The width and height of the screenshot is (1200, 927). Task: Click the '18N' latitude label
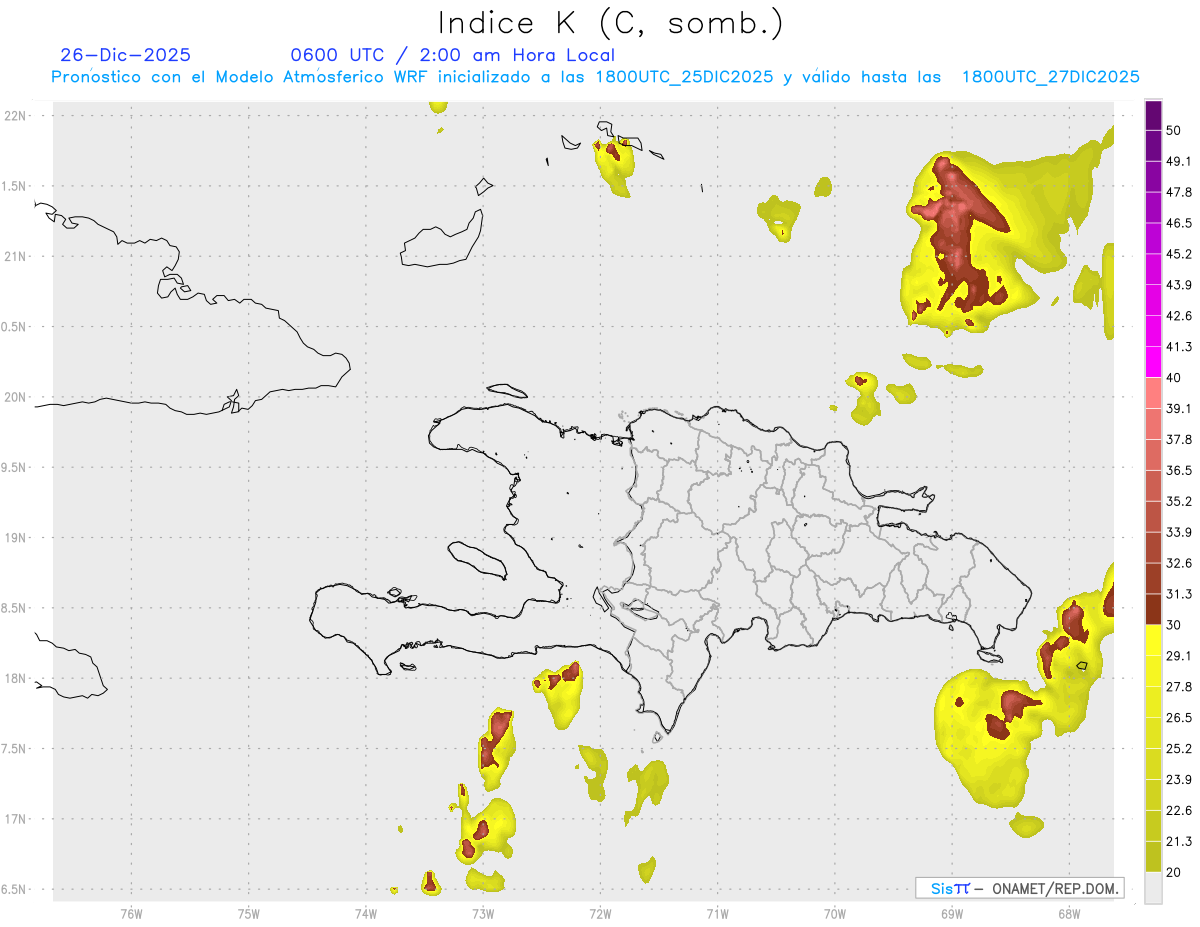pos(15,678)
